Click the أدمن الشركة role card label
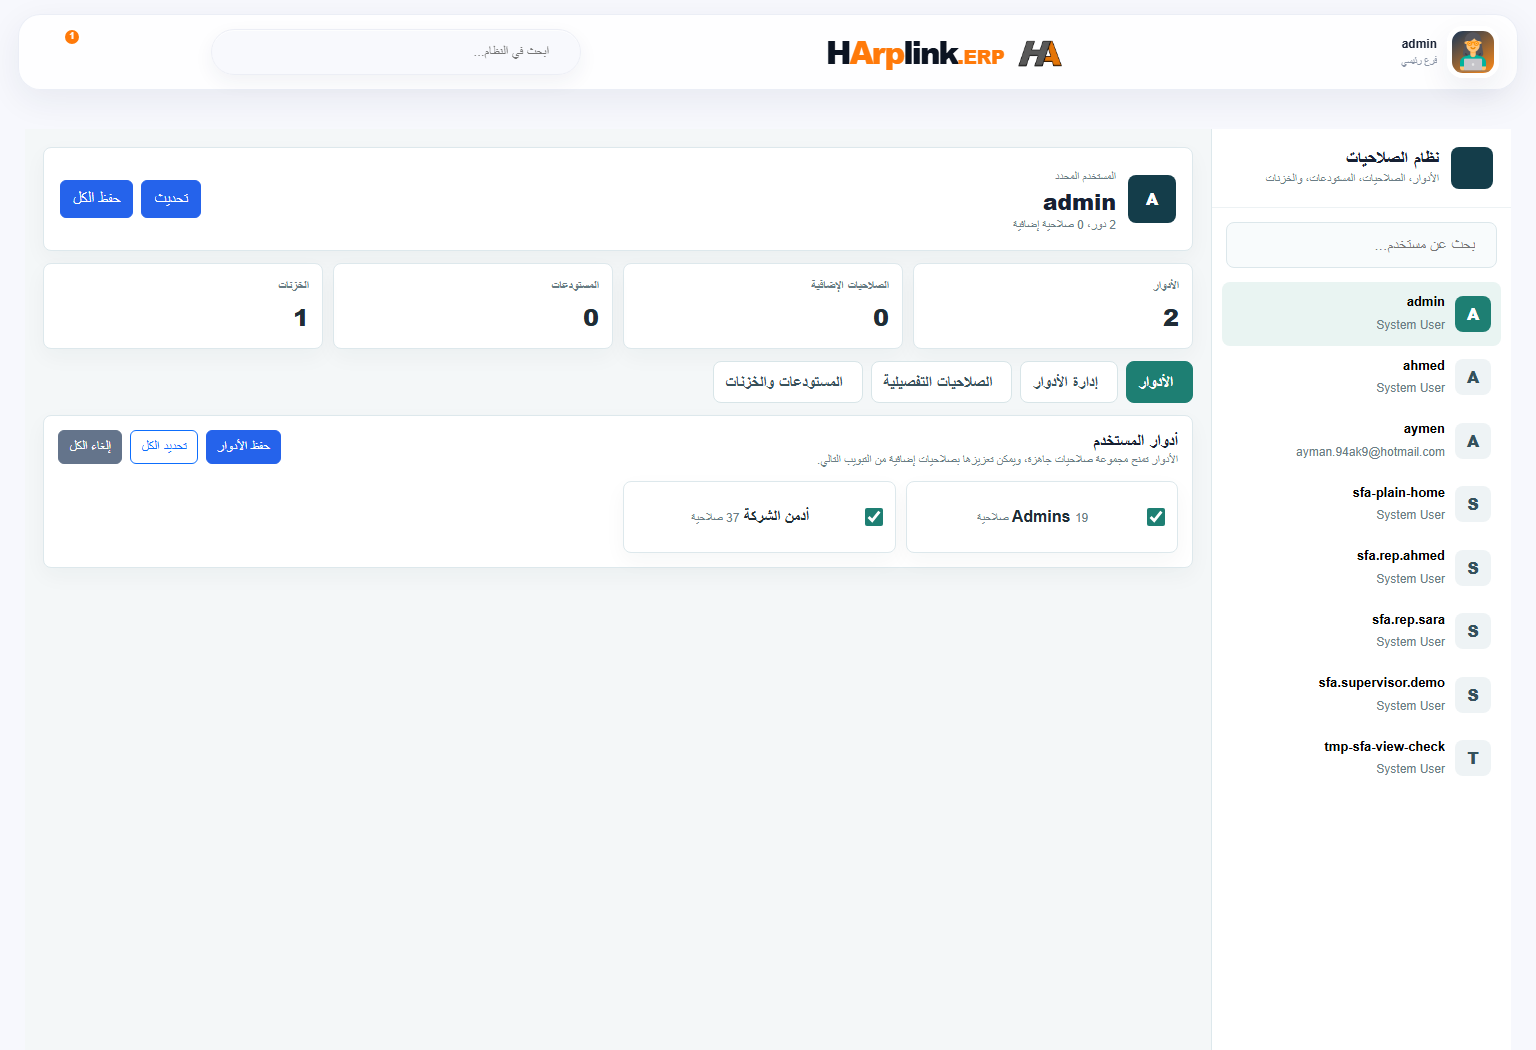Image resolution: width=1536 pixels, height=1050 pixels. 776,516
